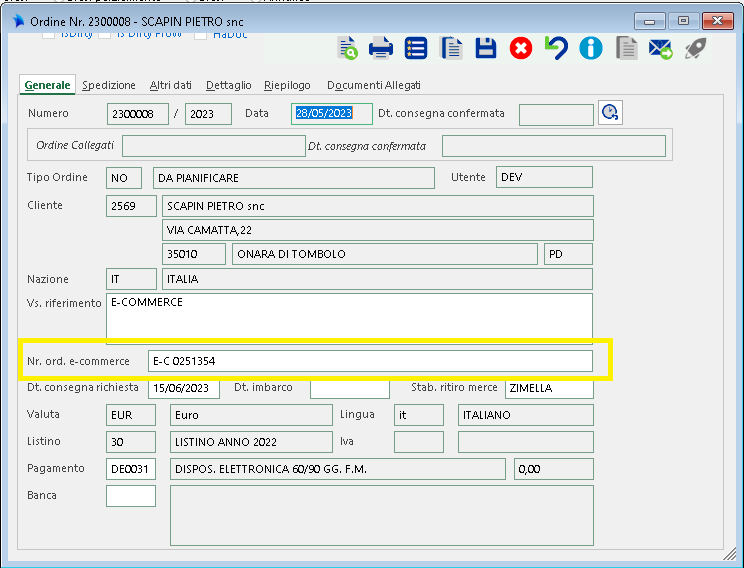Click the city field ONARA DI TOMBOLO
The height and width of the screenshot is (568, 744).
point(385,254)
